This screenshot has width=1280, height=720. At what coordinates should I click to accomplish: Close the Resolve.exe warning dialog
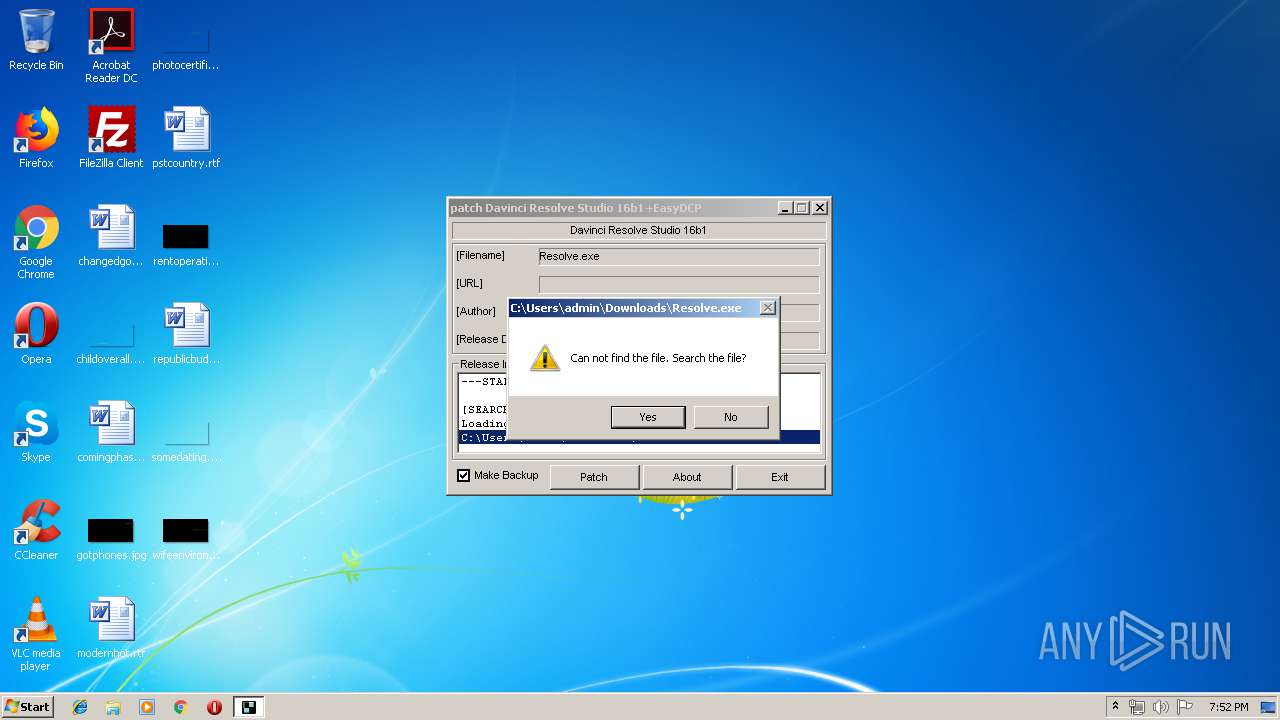pyautogui.click(x=768, y=308)
